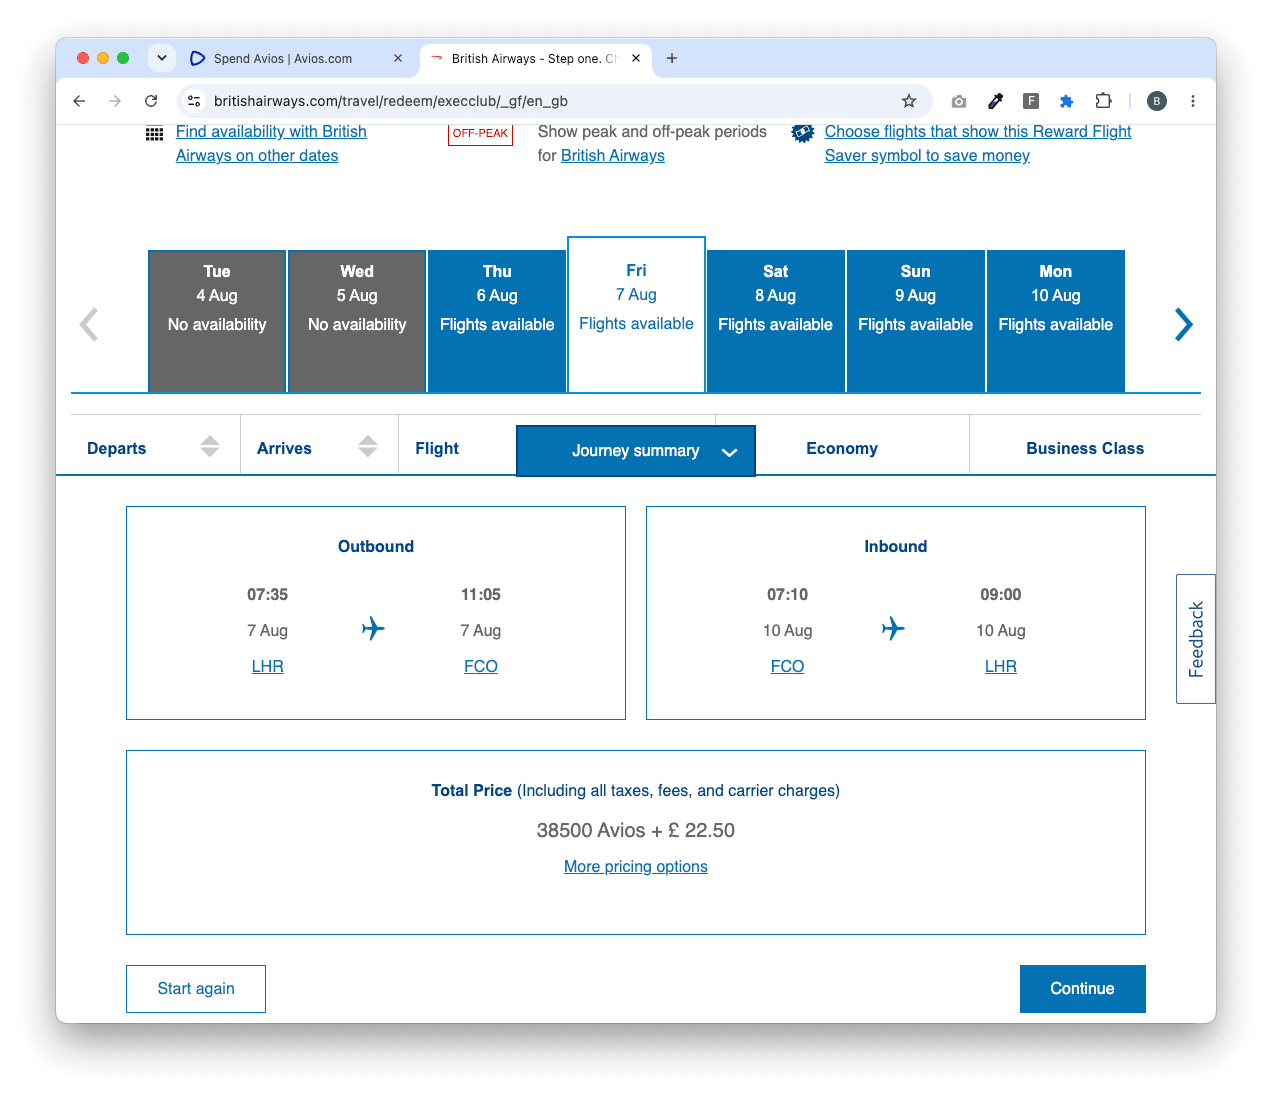
Task: Click the browser forward arrow
Action: 115,101
